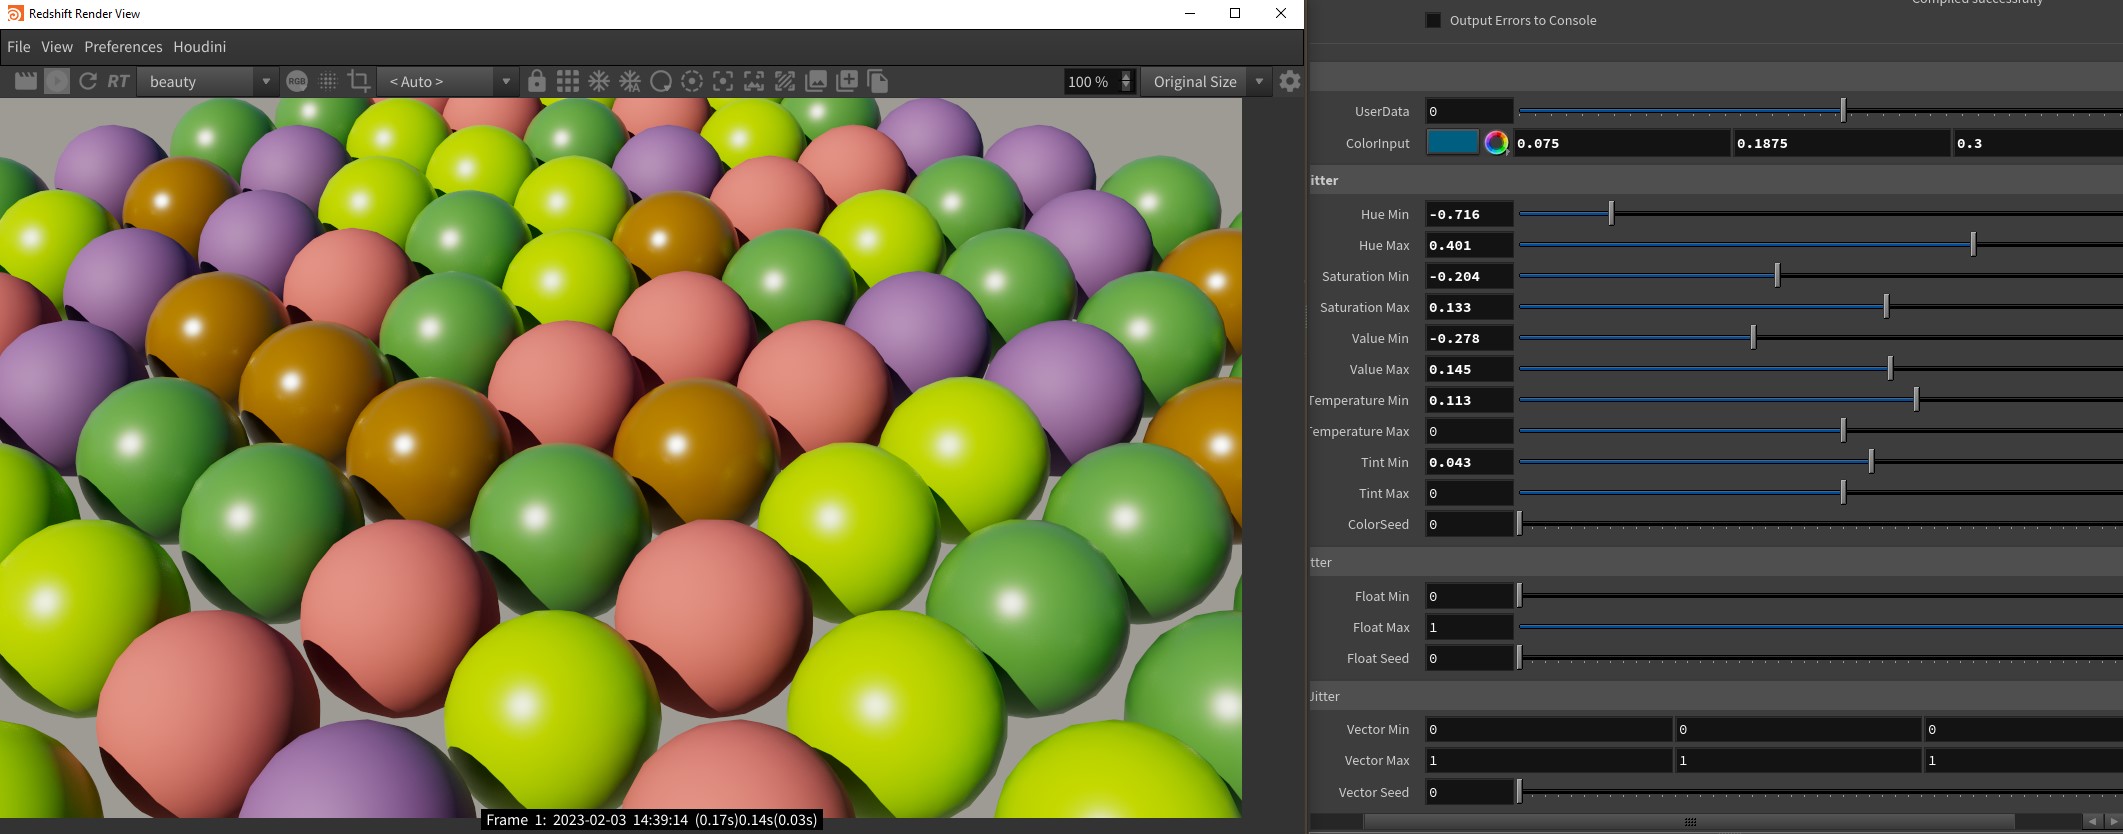Click the Redshift logo in the title bar
The height and width of the screenshot is (834, 2123).
(15, 14)
